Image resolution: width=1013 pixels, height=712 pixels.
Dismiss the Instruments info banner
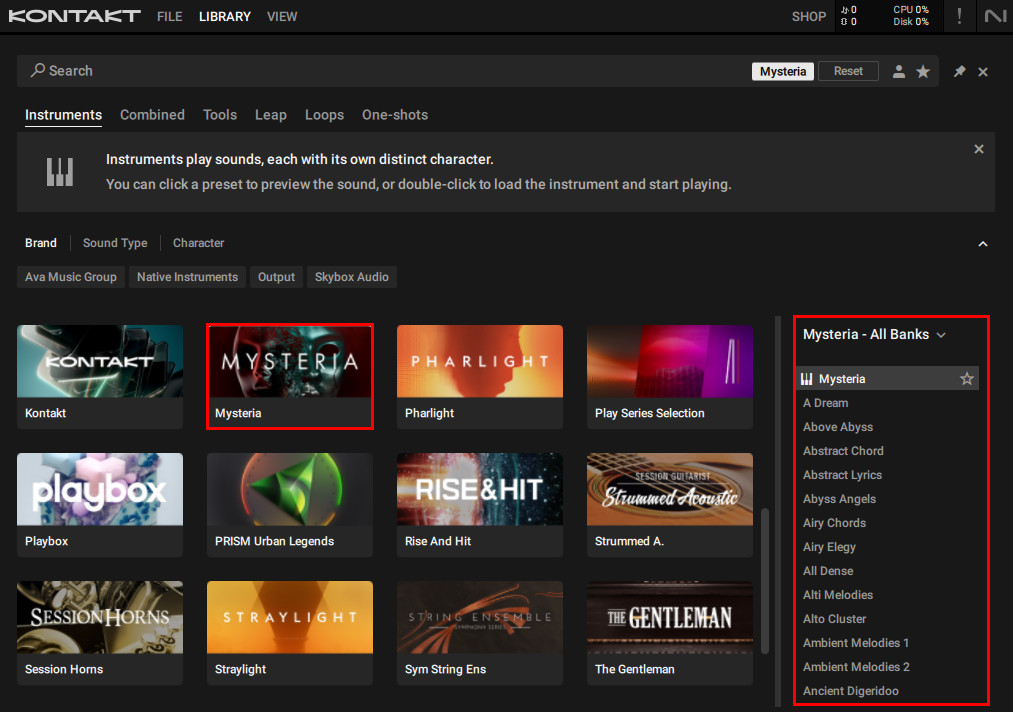(979, 149)
